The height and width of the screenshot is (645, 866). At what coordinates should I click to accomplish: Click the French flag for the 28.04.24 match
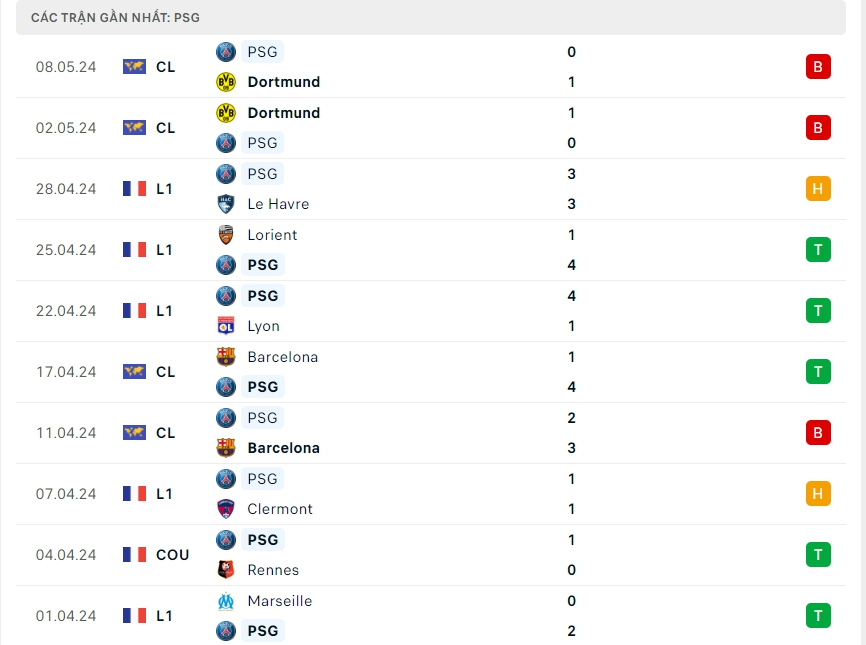tap(134, 189)
